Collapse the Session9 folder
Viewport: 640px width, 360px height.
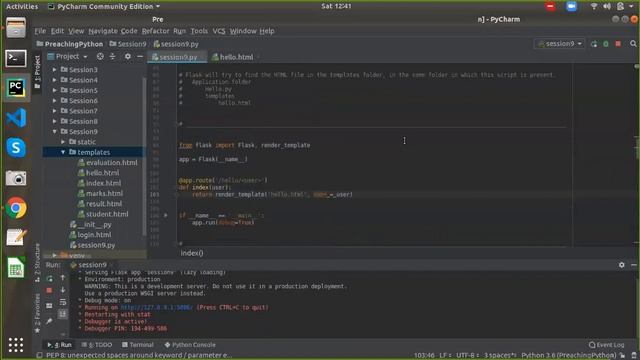(54, 131)
